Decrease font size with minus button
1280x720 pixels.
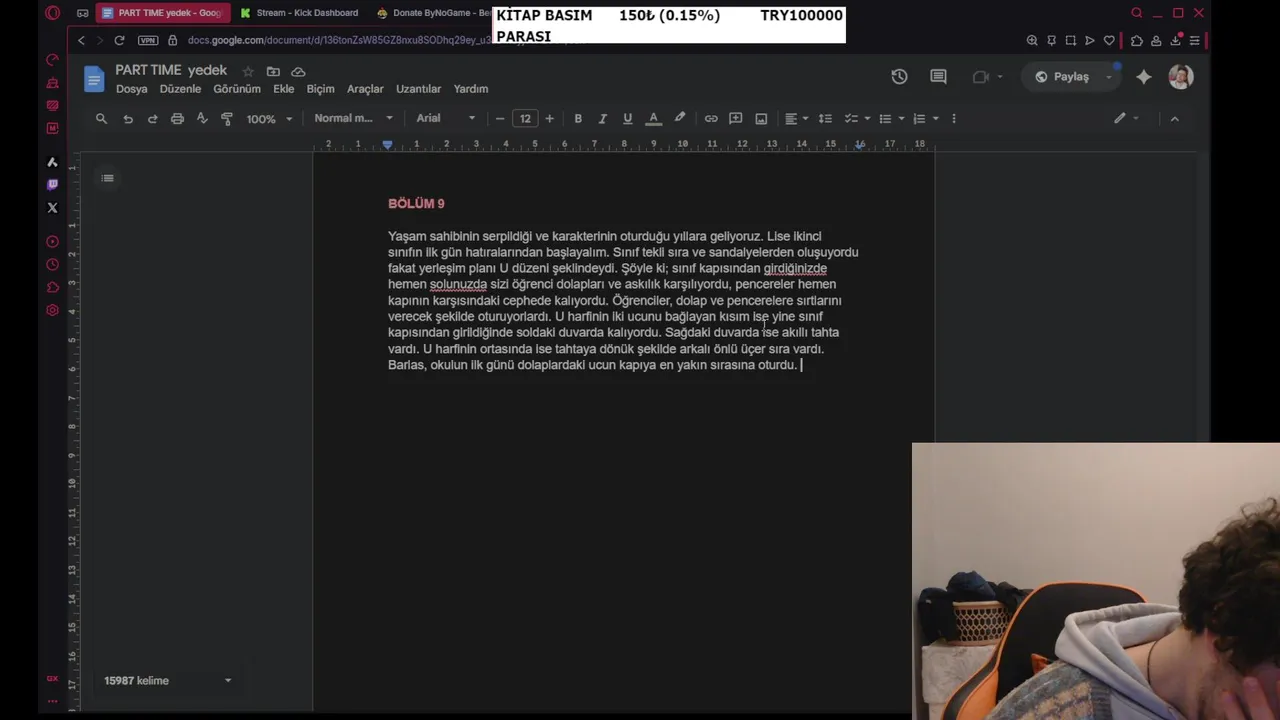coord(500,118)
